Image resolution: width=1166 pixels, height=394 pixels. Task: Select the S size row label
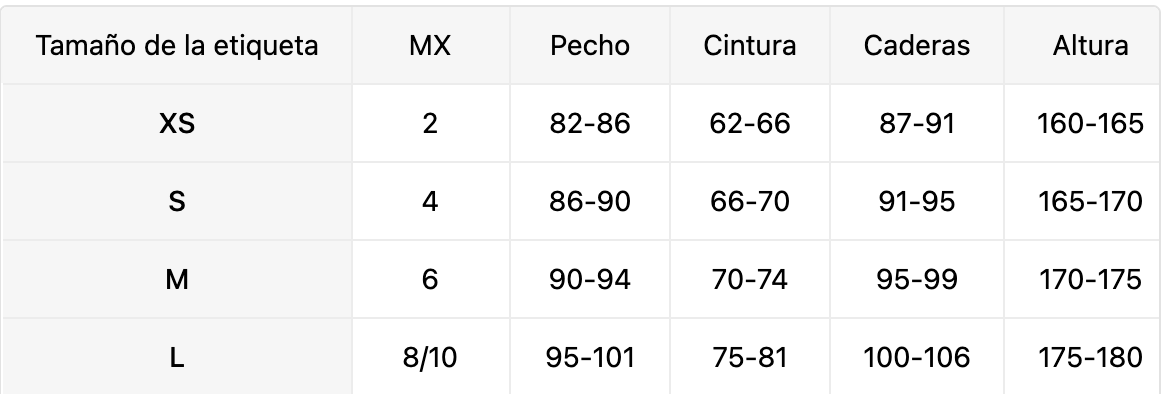177,201
